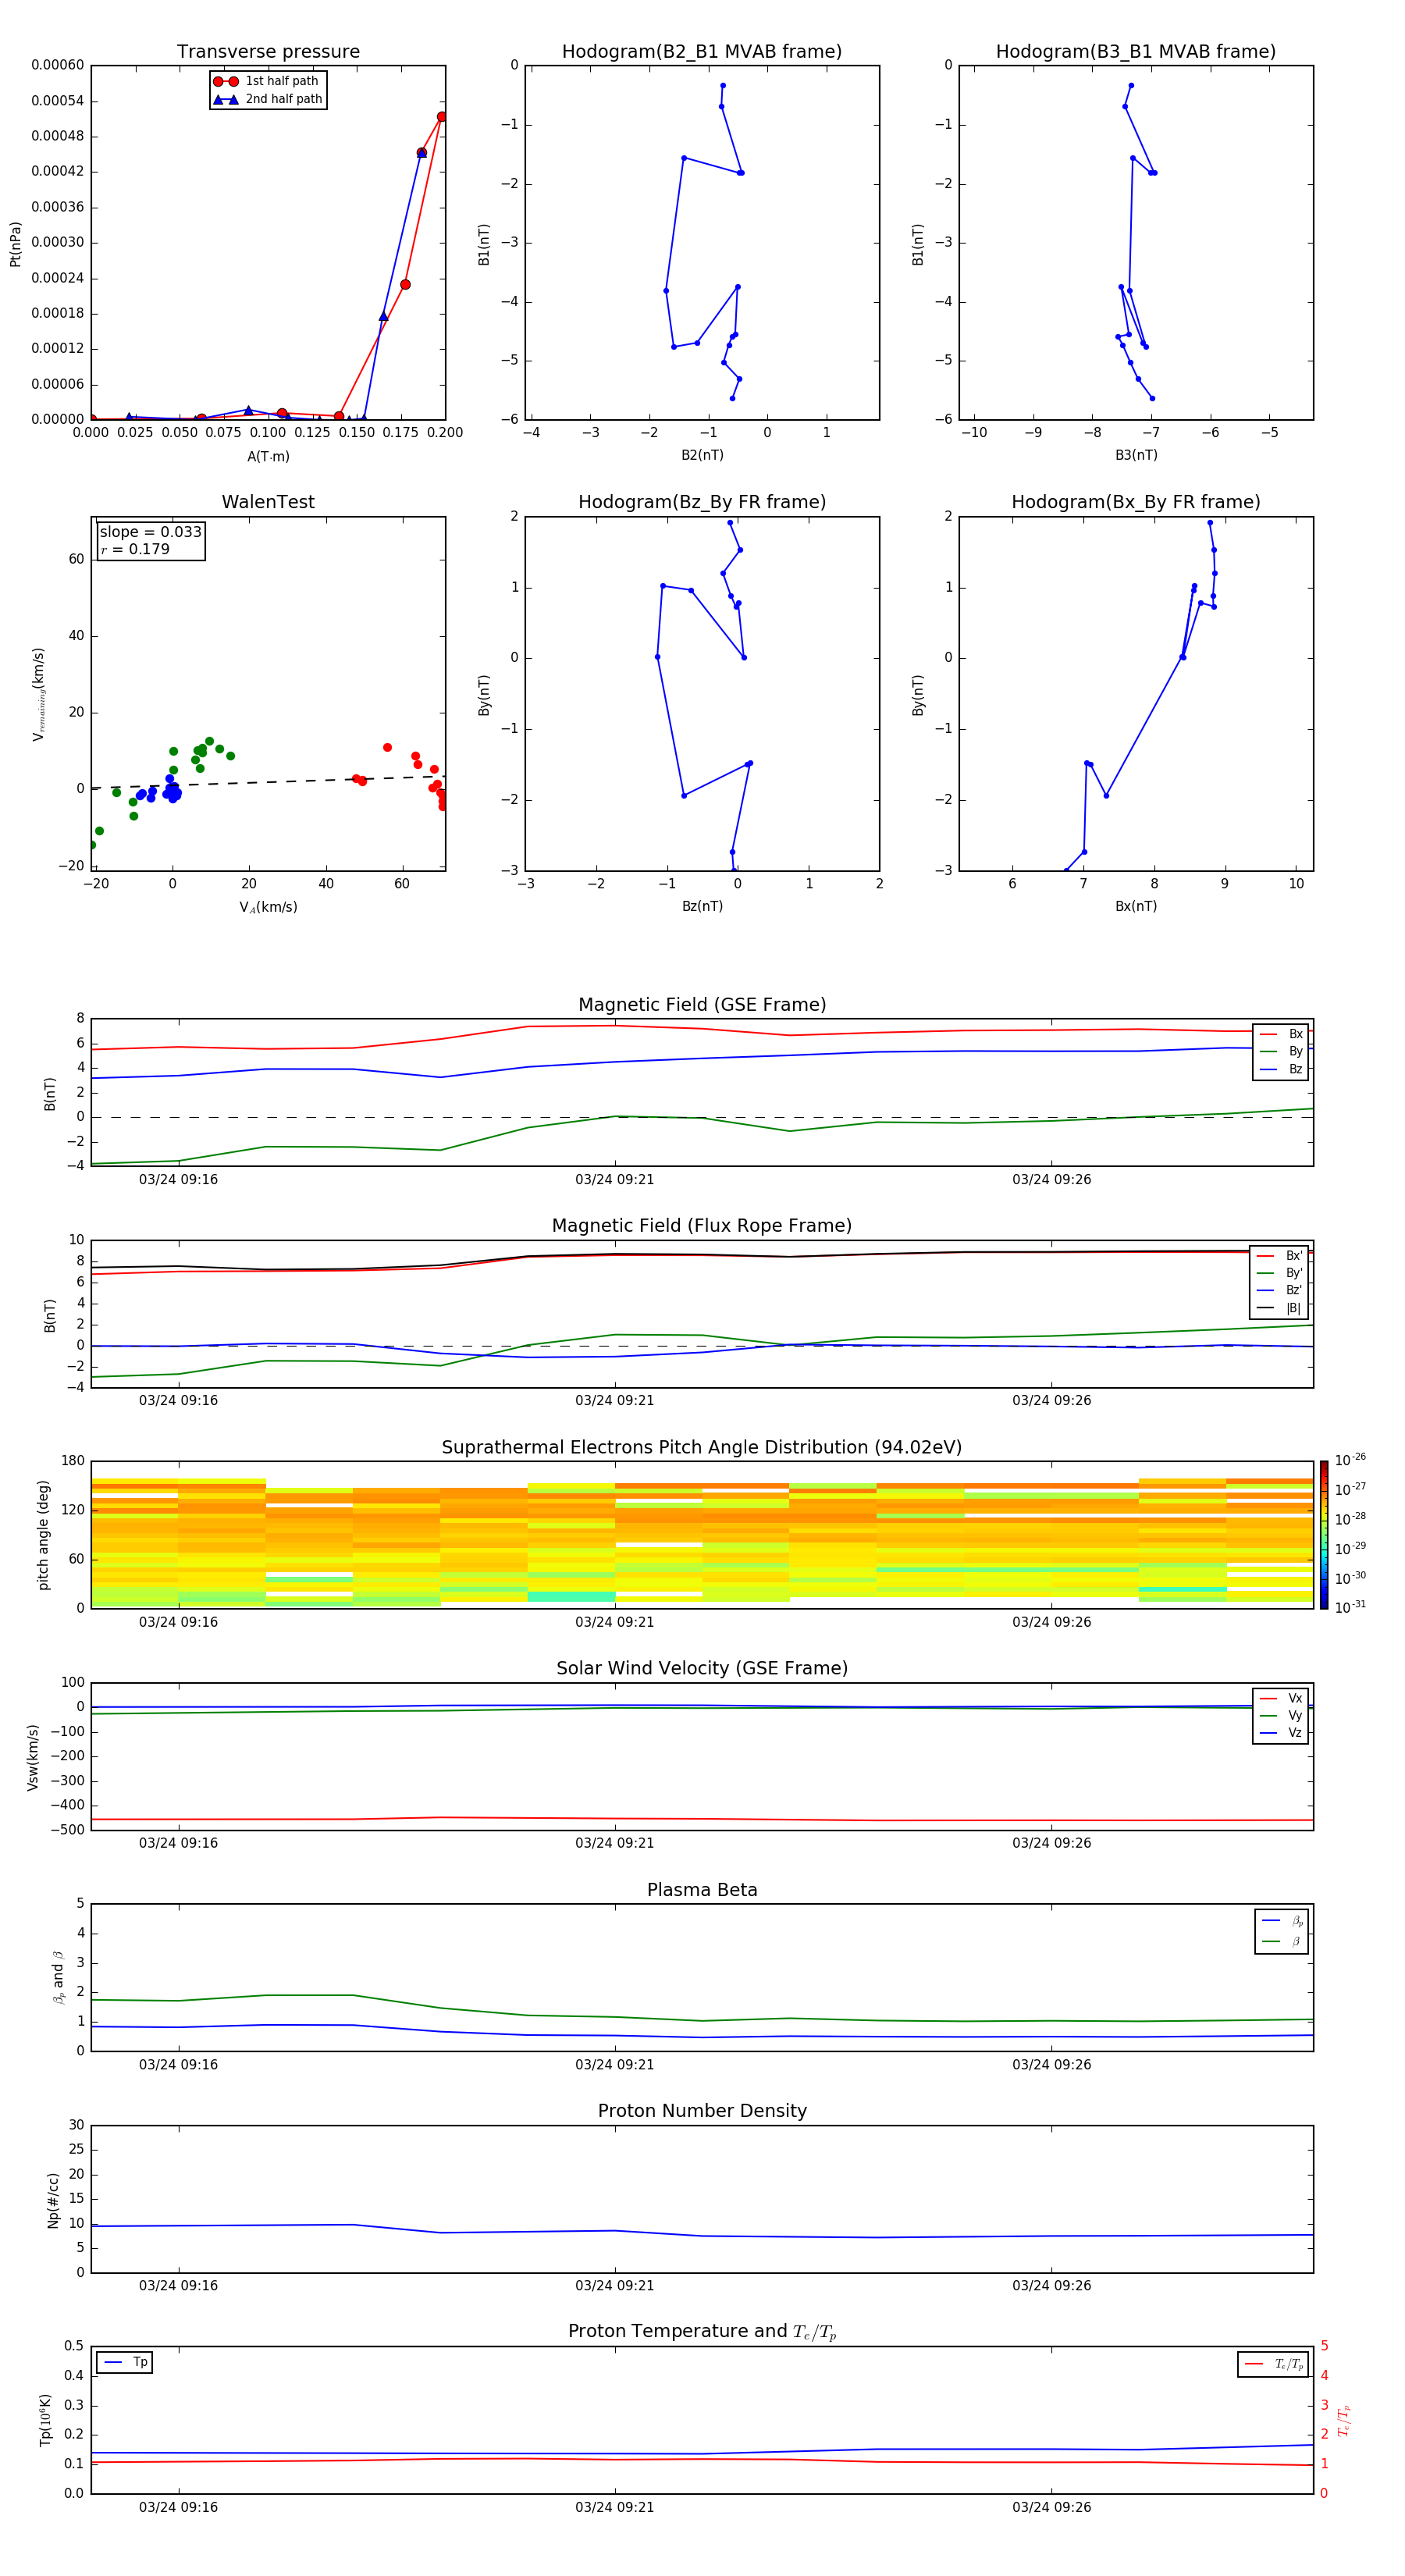Click the "Proton Temperature and Te/Tp" title
The image size is (1405, 2576).
tap(702, 2332)
